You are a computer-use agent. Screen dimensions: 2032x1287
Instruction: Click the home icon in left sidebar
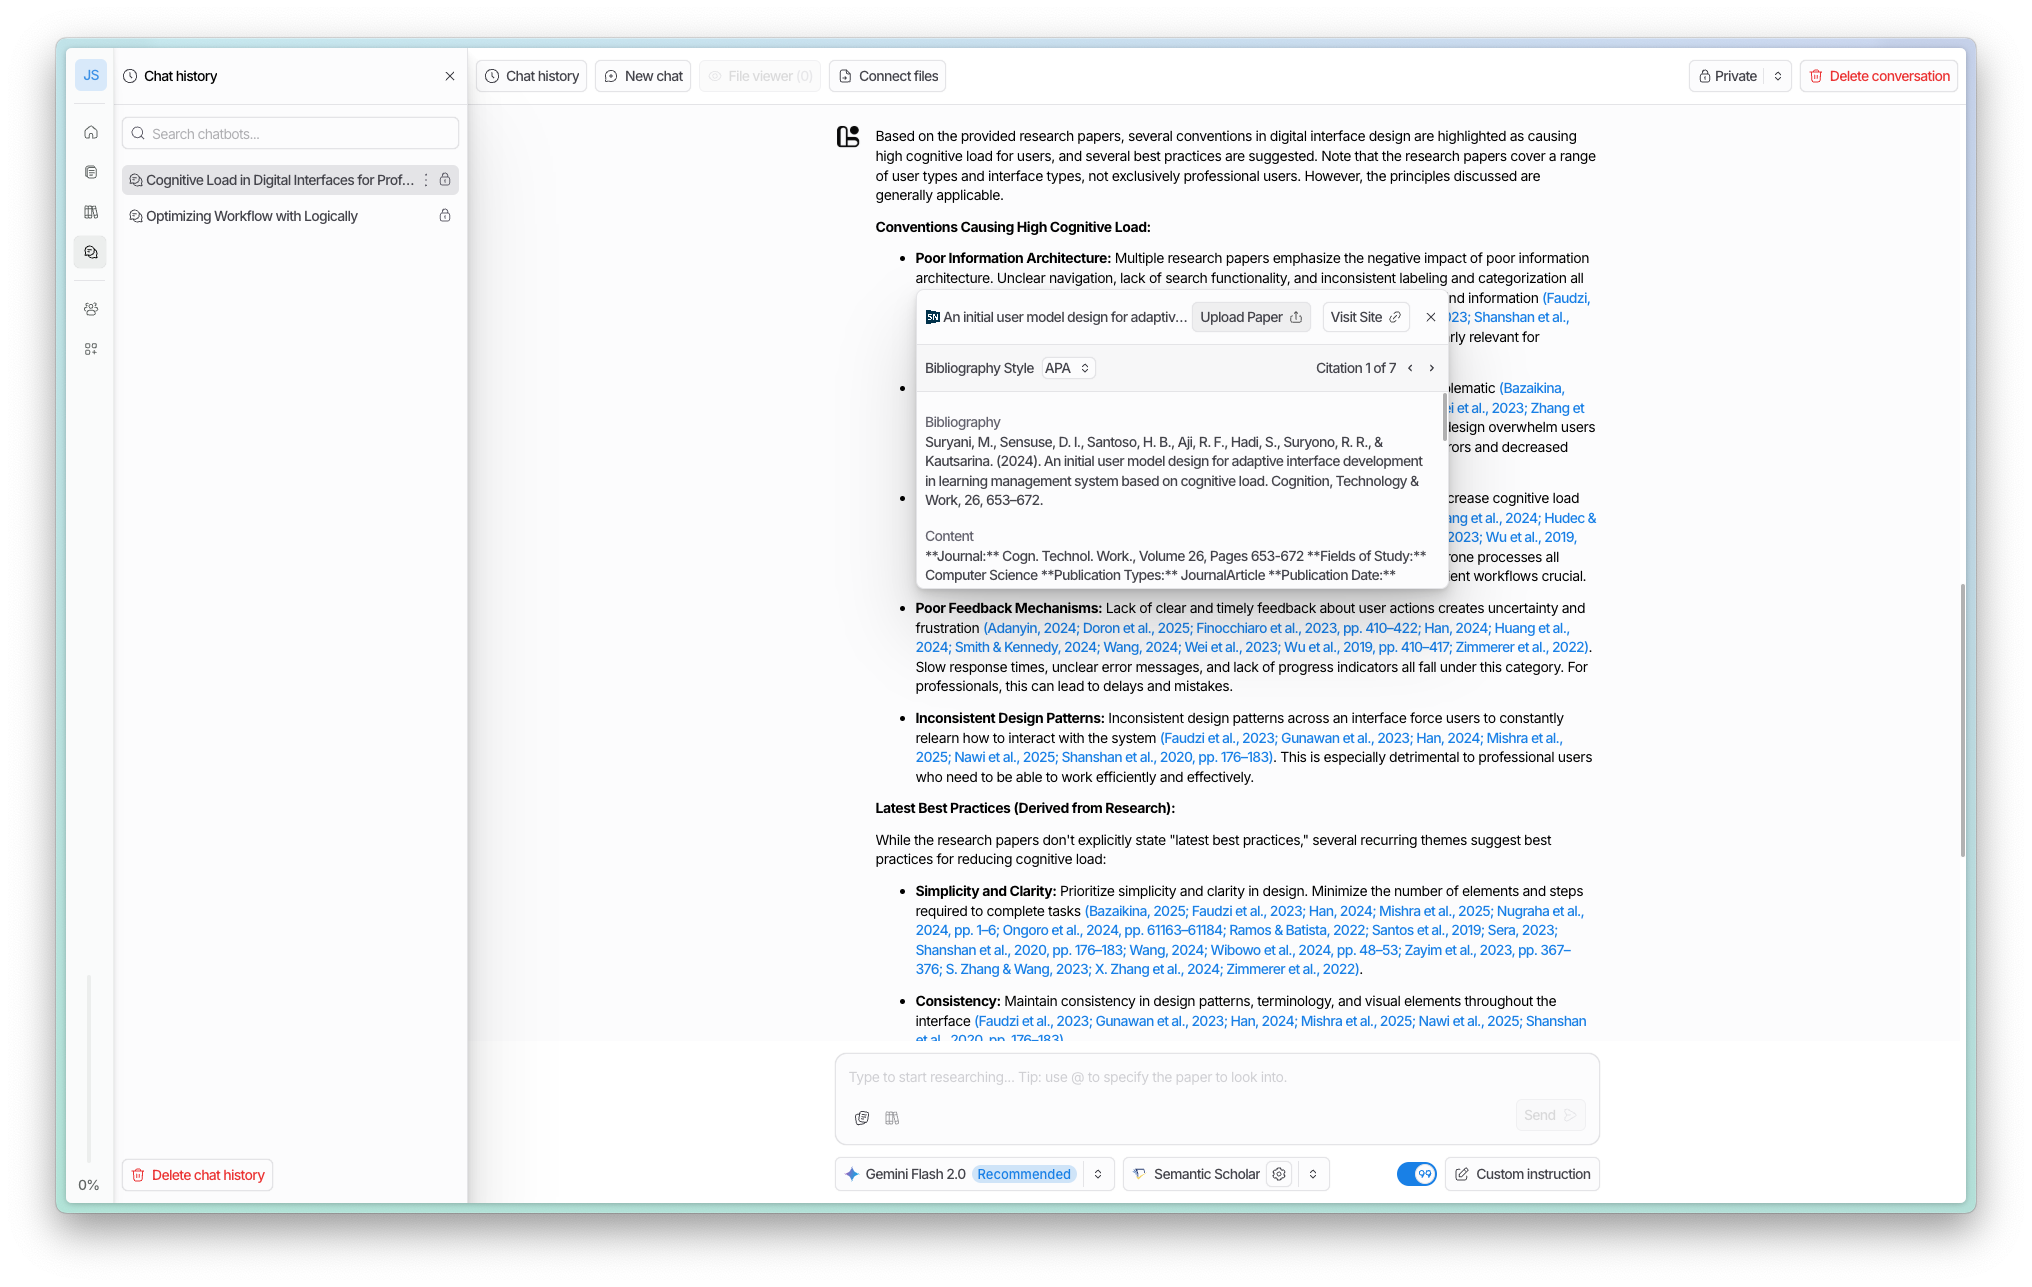click(91, 132)
